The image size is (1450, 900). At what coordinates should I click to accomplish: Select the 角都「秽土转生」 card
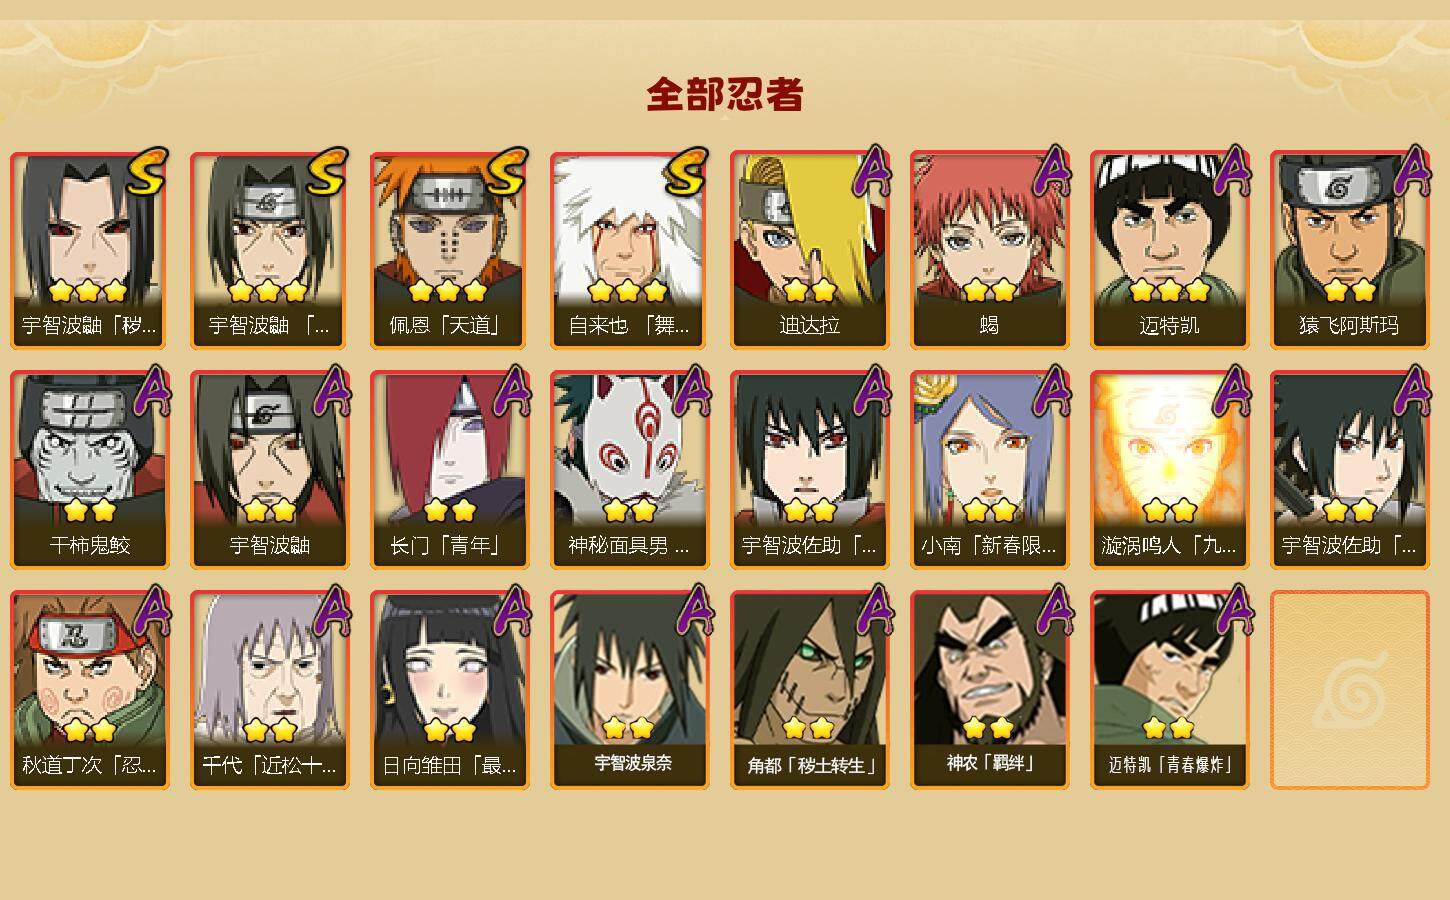pos(809,690)
